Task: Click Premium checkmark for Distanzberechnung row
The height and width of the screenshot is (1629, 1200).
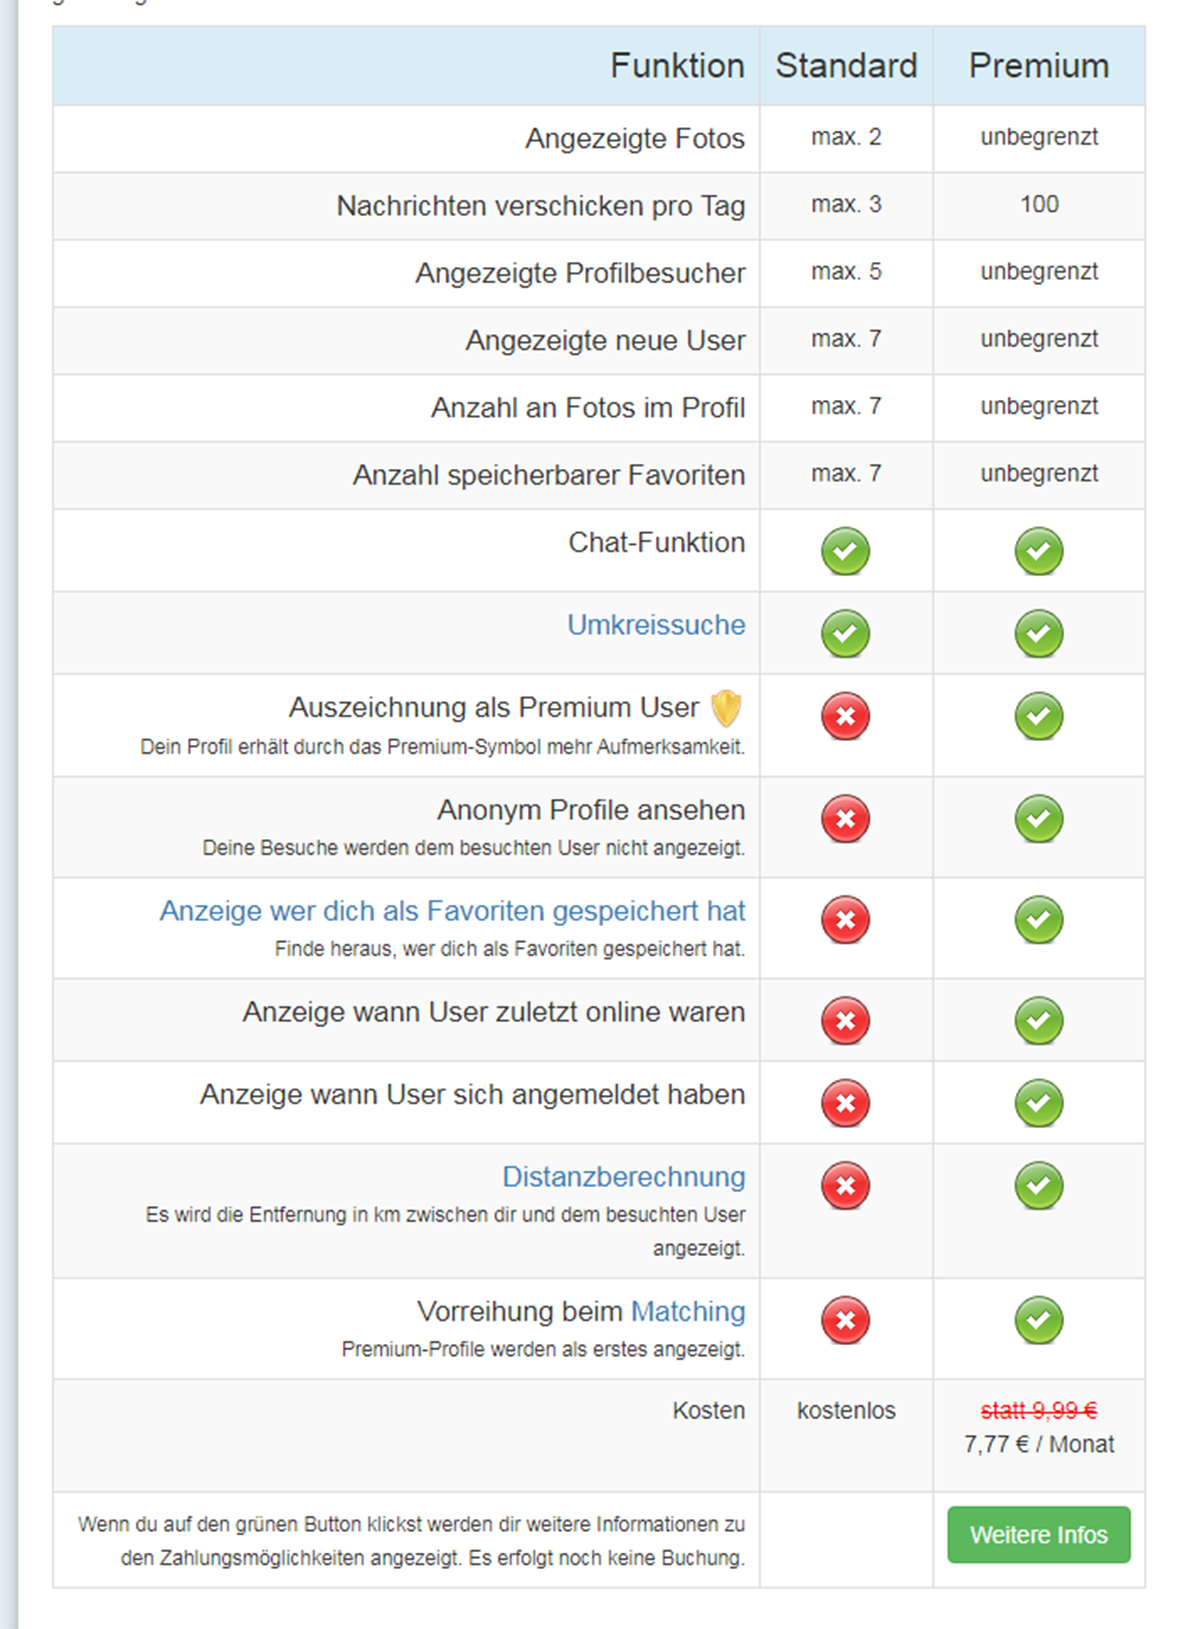Action: click(1038, 1186)
